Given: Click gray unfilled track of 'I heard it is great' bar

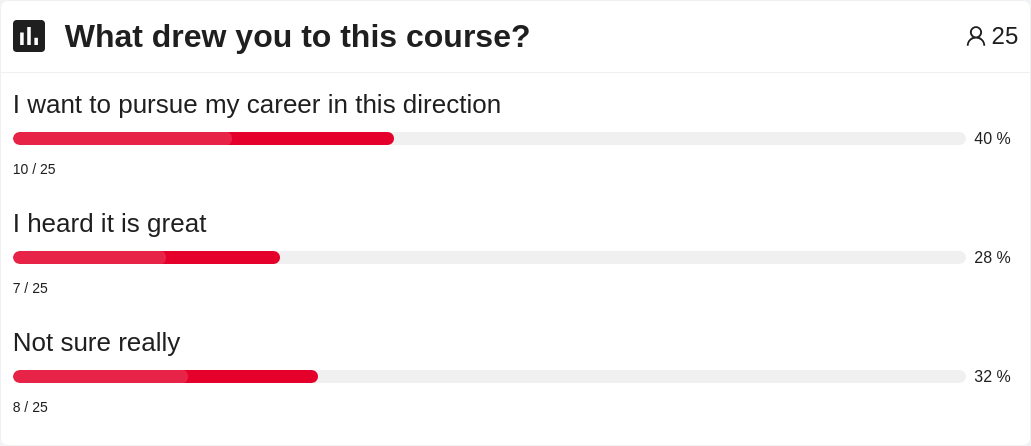Looking at the screenshot, I should pyautogui.click(x=622, y=258).
